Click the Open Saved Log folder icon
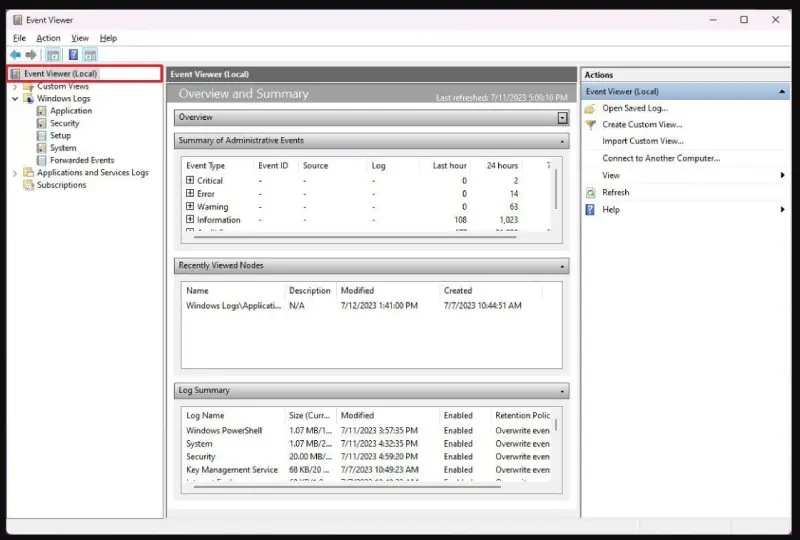This screenshot has height=540, width=800. [590, 108]
